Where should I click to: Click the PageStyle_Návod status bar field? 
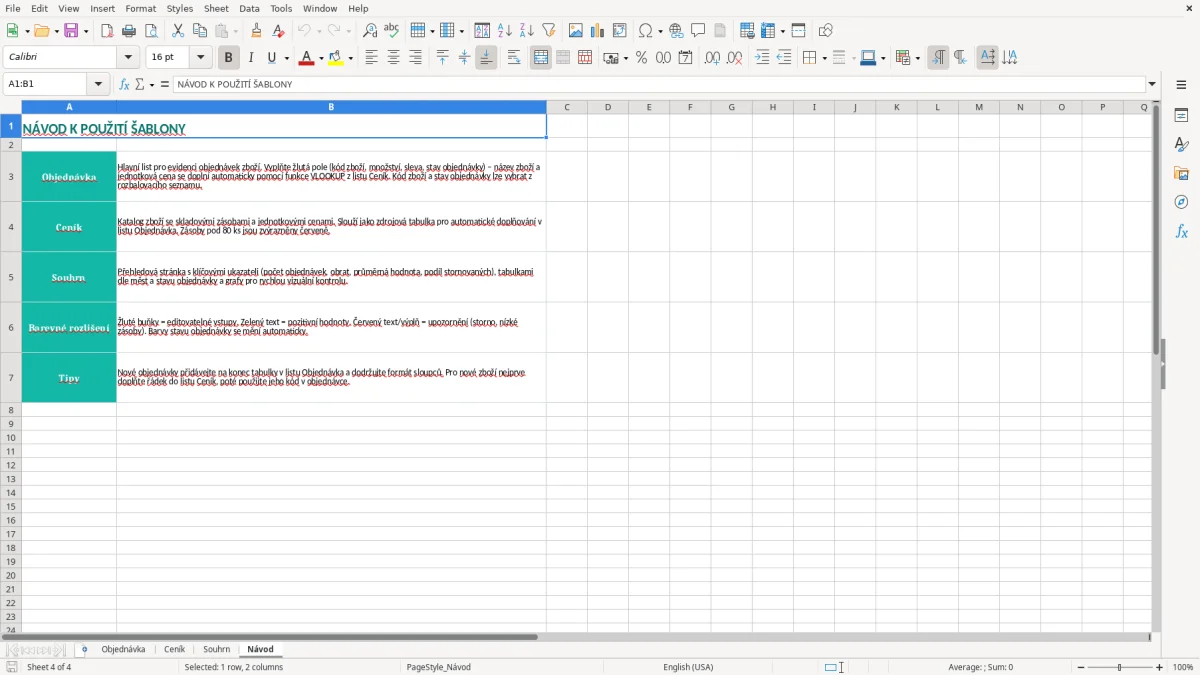[438, 667]
